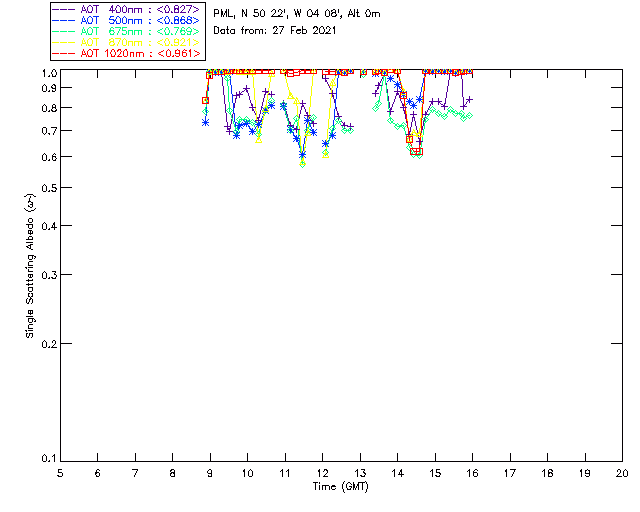Click the '10' hour label on the time axis
640x512 pixels.
(x=247, y=473)
